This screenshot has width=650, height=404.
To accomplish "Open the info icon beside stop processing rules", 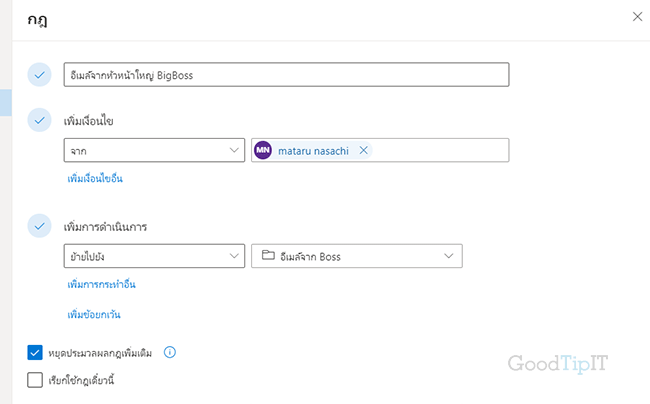I will click(x=170, y=352).
